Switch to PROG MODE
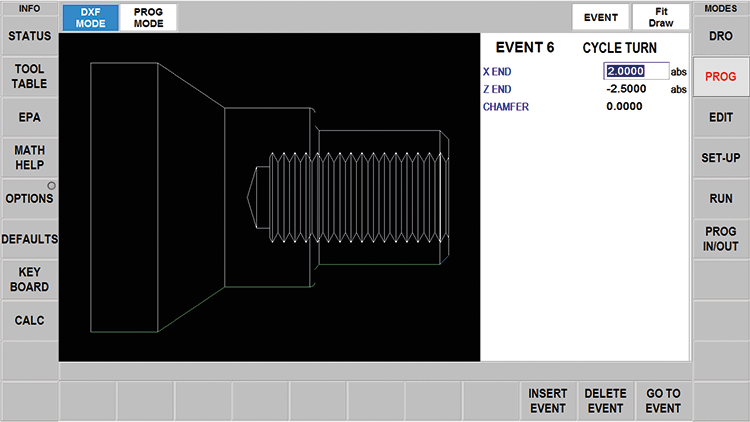 coord(148,18)
